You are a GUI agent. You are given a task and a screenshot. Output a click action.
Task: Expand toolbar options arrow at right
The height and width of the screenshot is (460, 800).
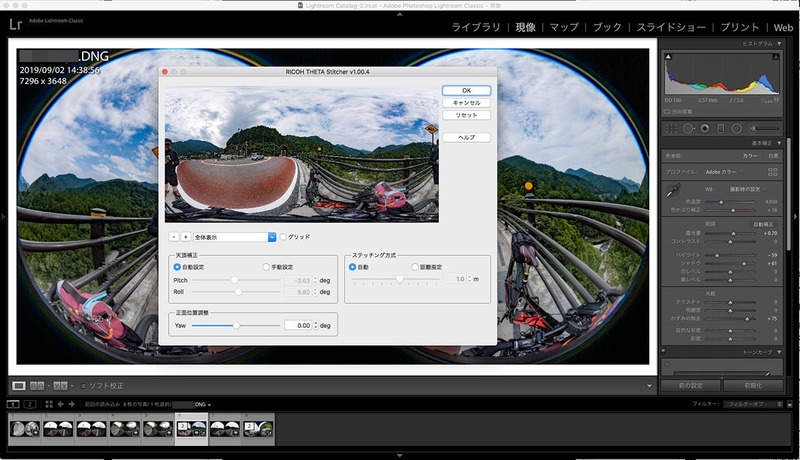tap(649, 387)
